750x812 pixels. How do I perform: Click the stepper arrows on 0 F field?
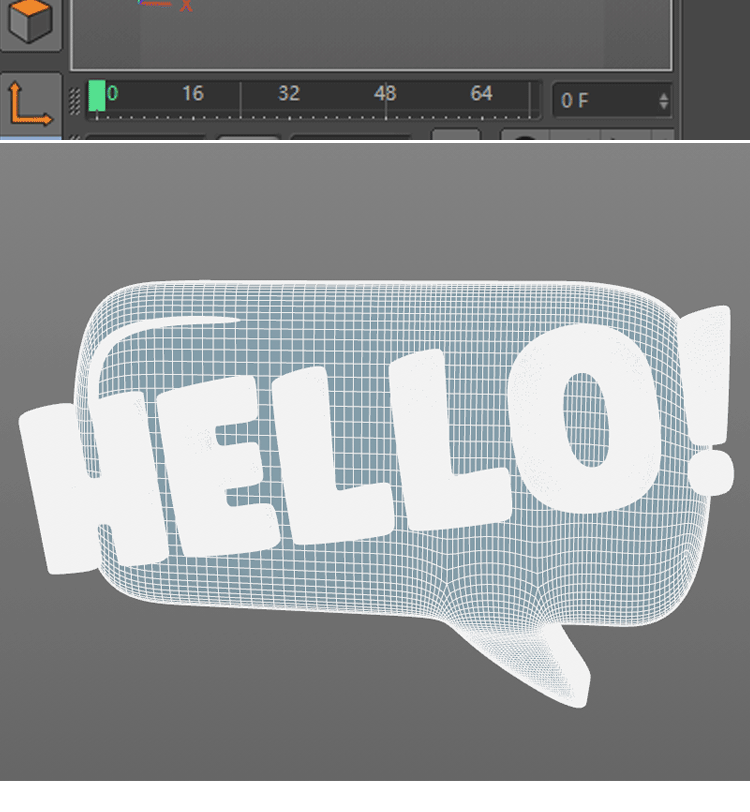pos(663,100)
